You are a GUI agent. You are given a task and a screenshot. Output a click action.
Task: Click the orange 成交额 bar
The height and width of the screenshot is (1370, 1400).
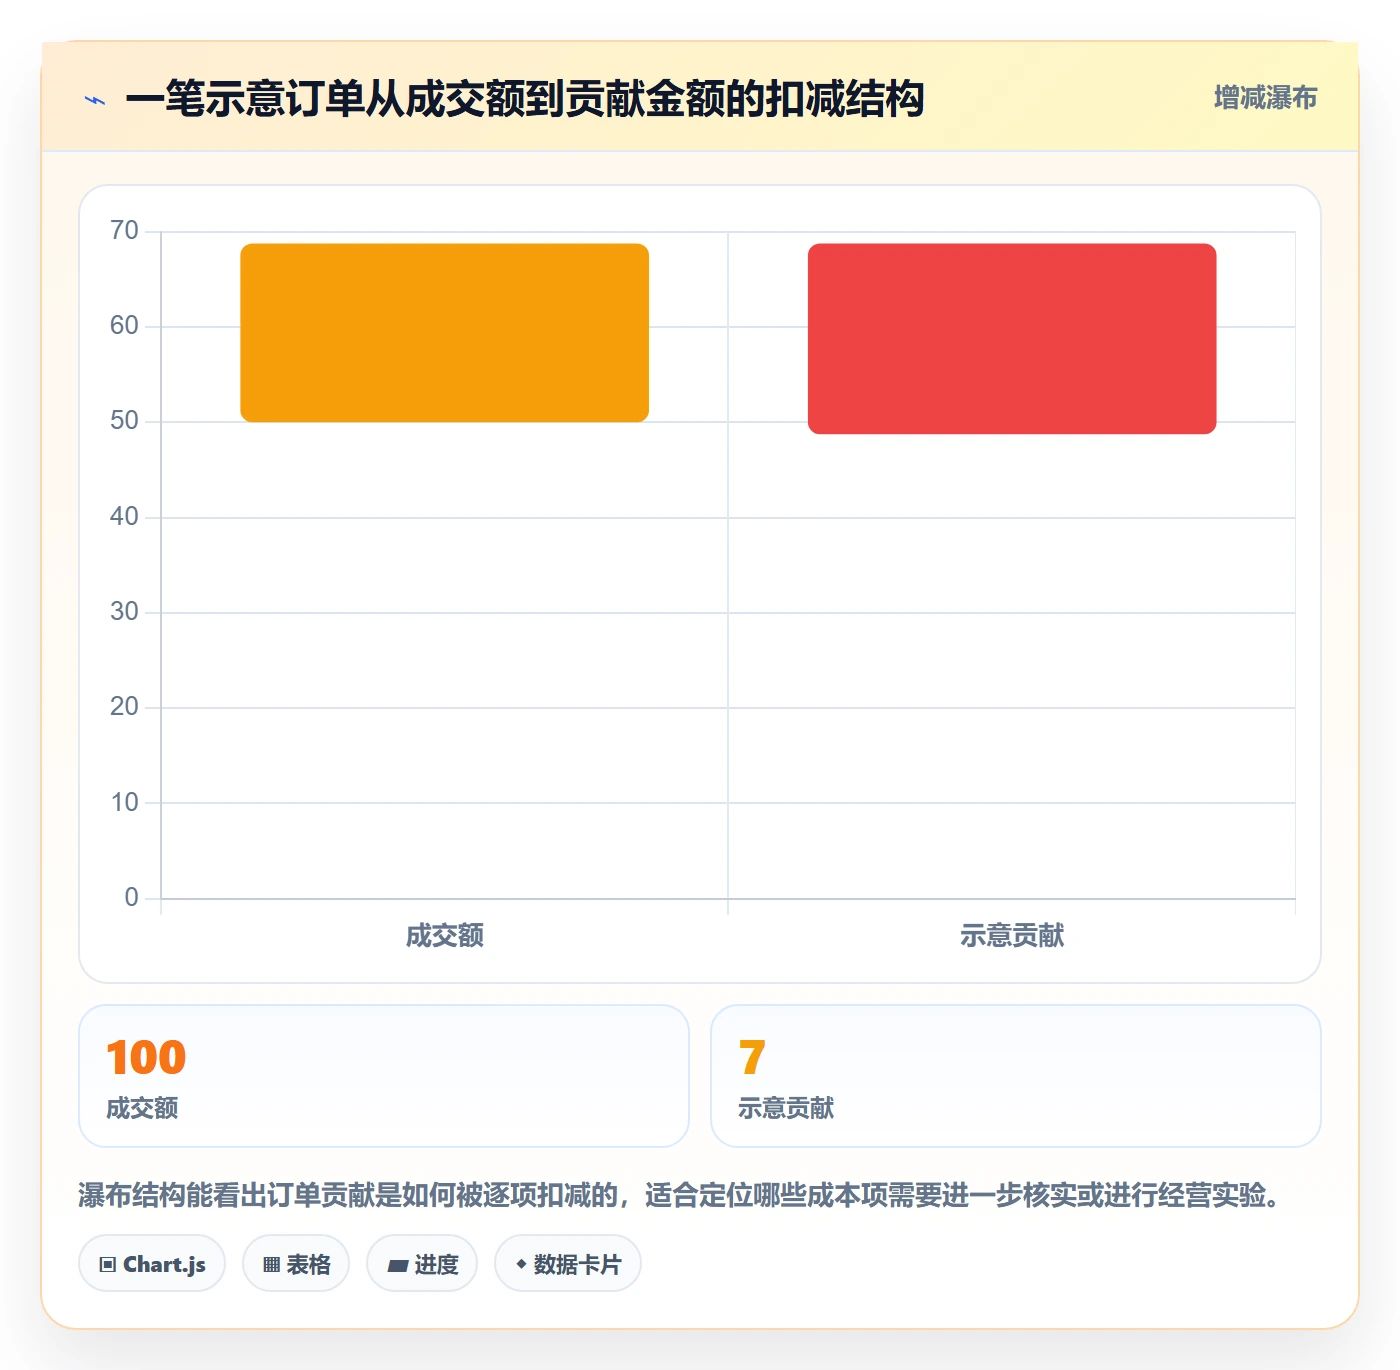(x=445, y=333)
